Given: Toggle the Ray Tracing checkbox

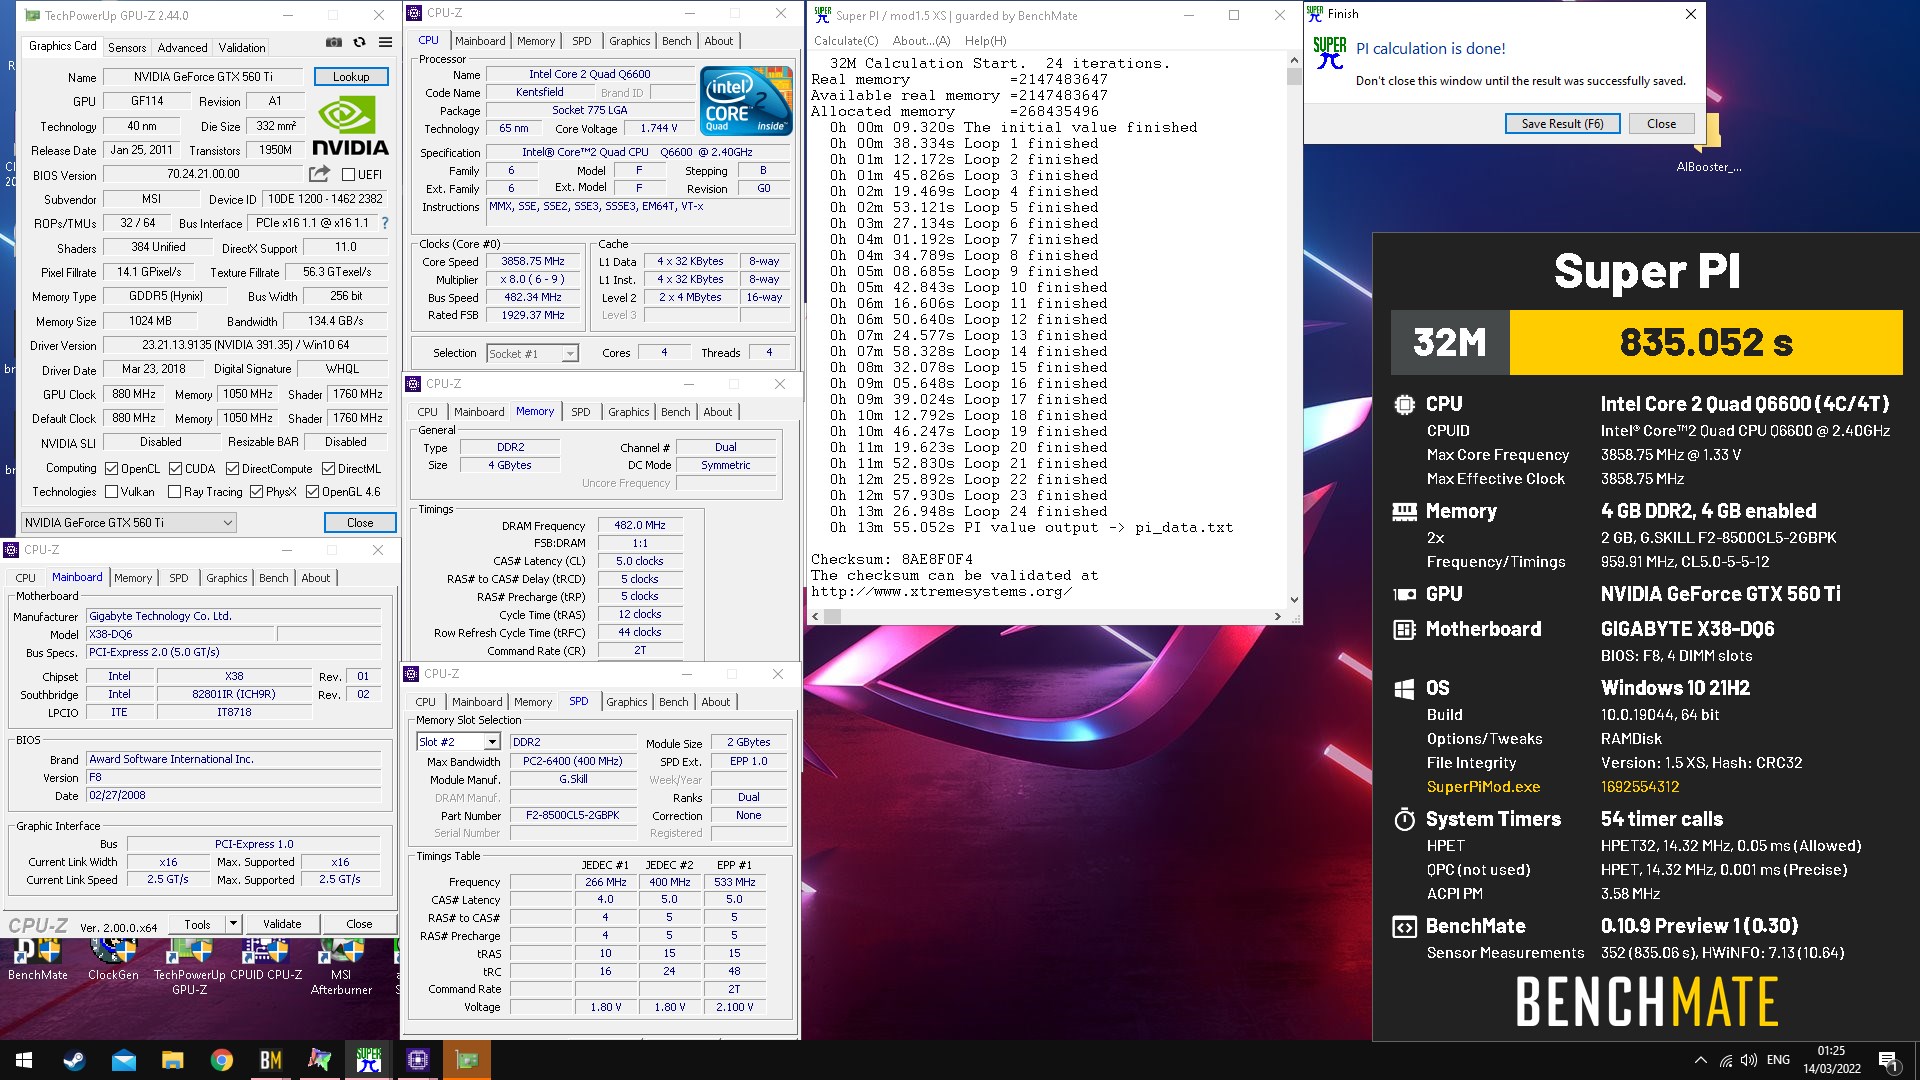Looking at the screenshot, I should pos(175,492).
